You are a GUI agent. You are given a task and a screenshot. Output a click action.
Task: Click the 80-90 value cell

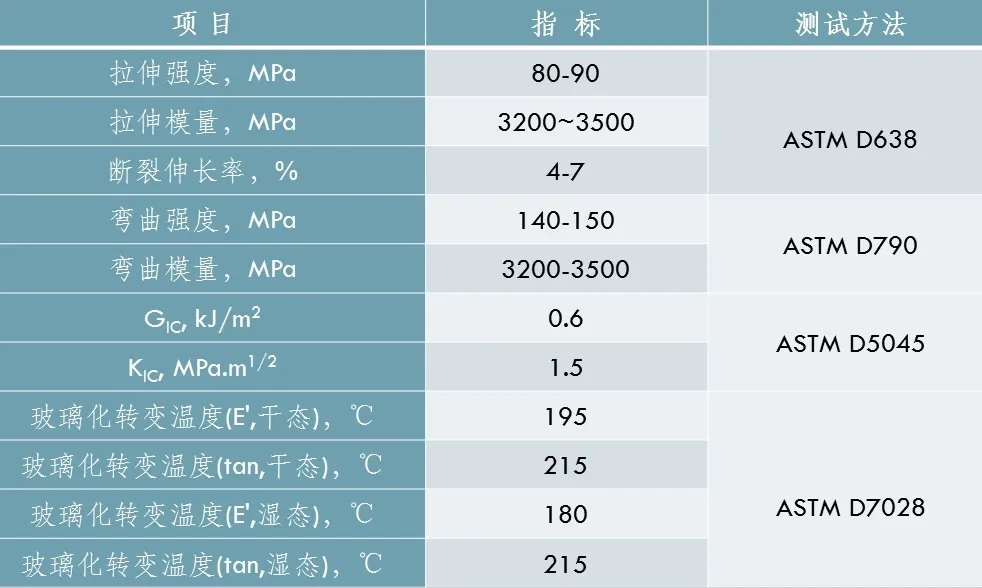pos(566,74)
